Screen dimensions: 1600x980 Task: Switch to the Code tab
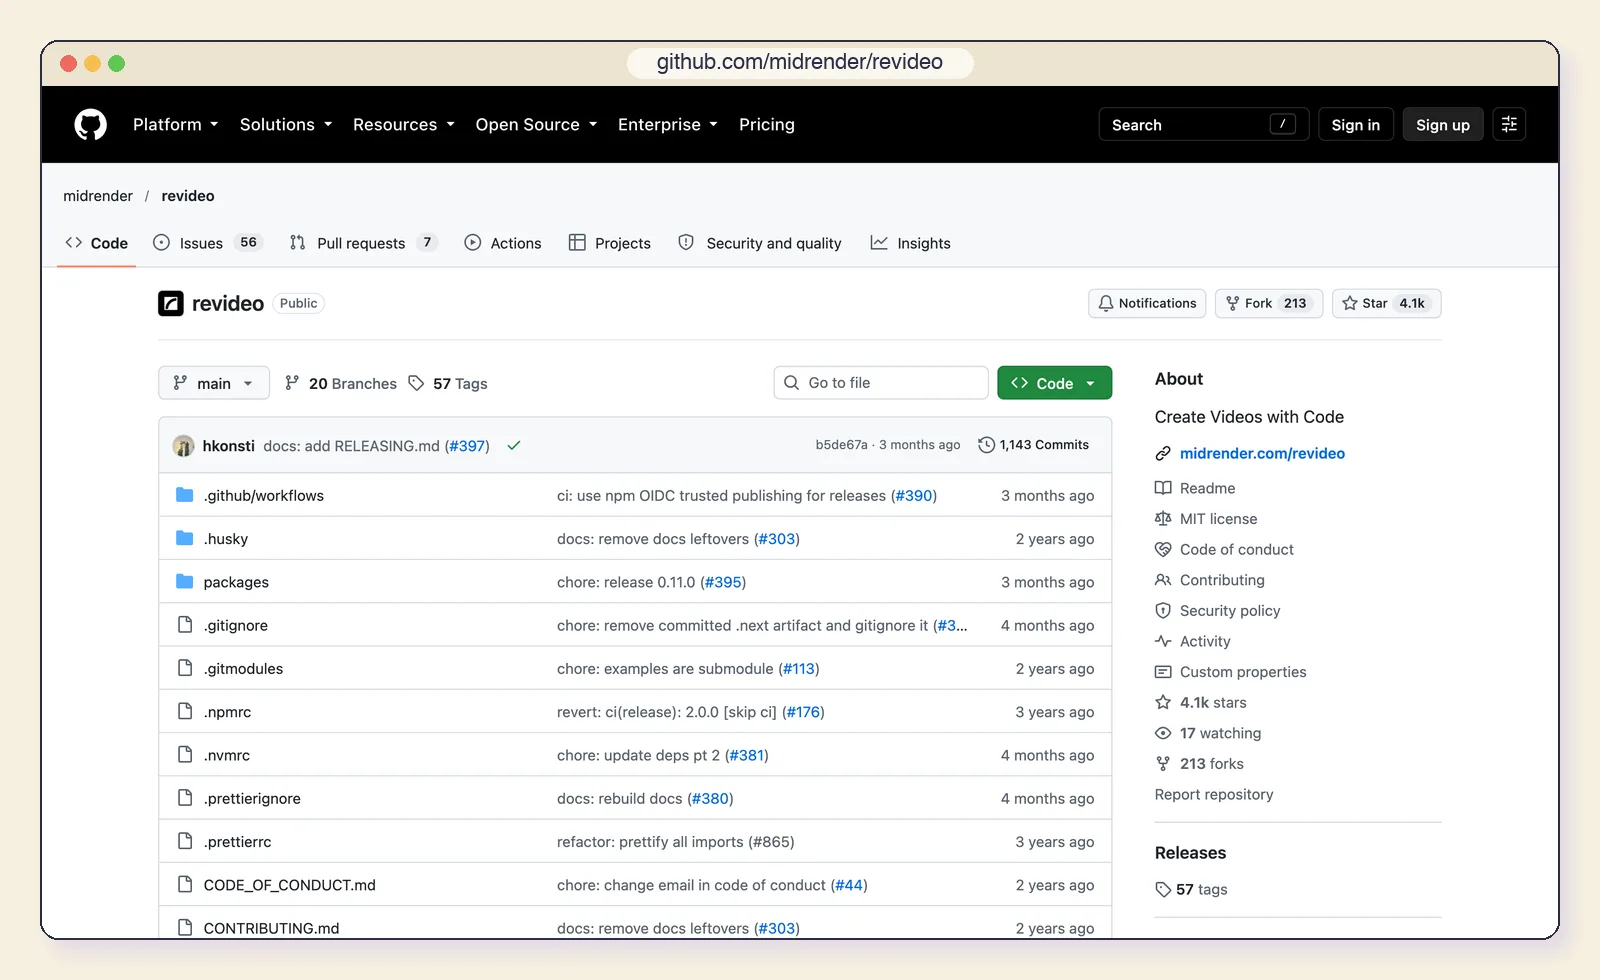pos(97,243)
